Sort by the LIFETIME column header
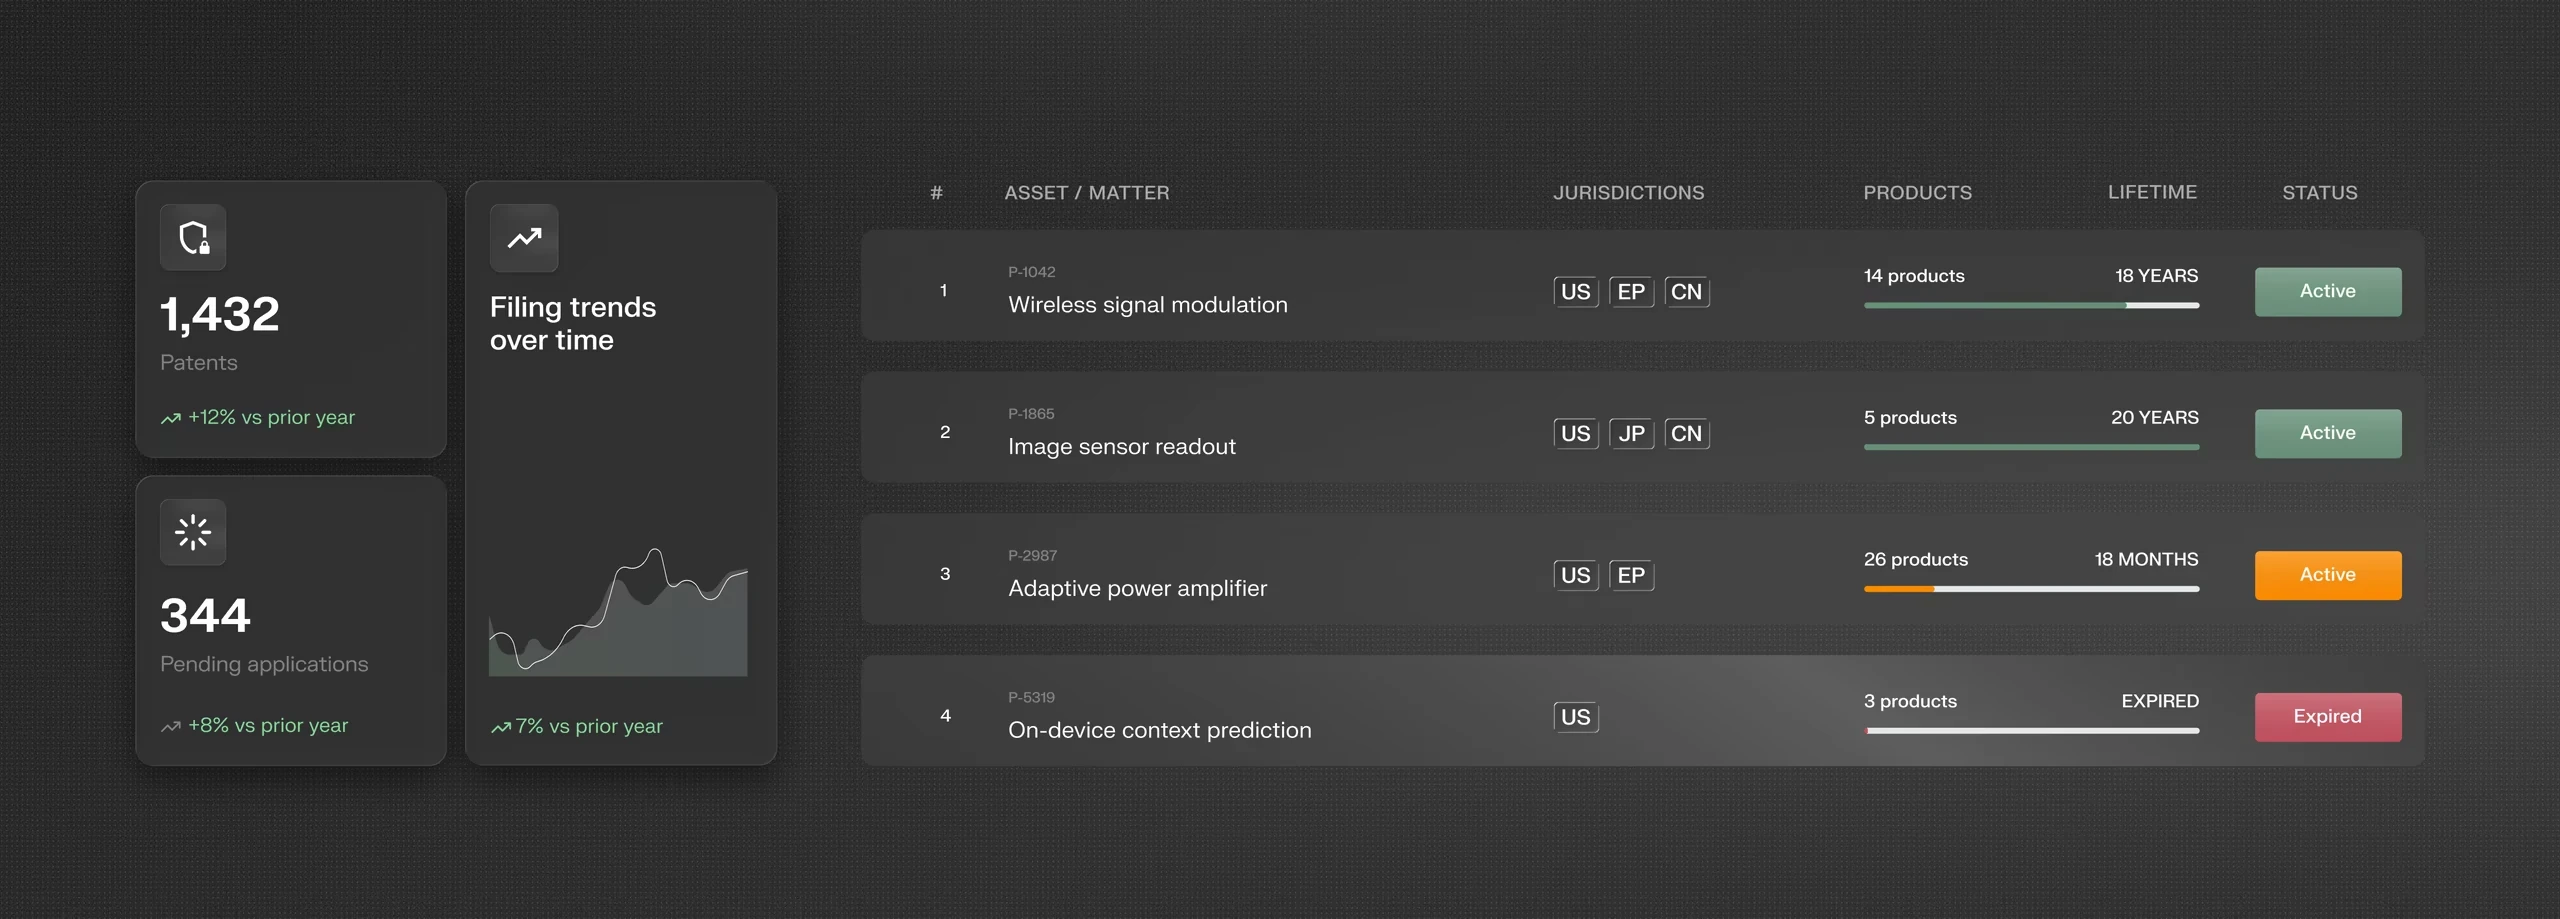This screenshot has height=919, width=2560. pyautogui.click(x=2153, y=192)
